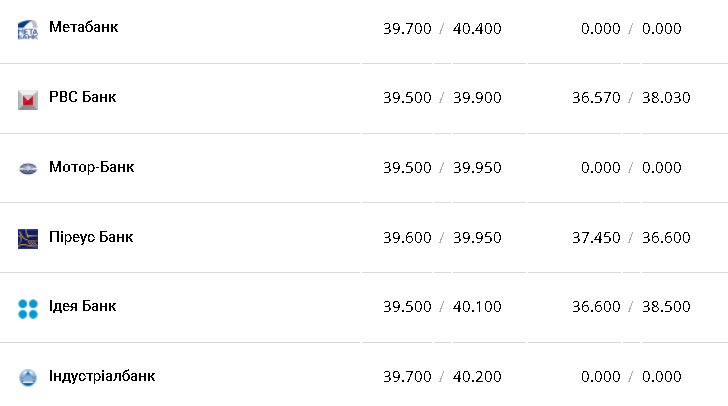This screenshot has height=406, width=728.
Task: Select Піреус Банк rate 37.450
Action: 601,237
